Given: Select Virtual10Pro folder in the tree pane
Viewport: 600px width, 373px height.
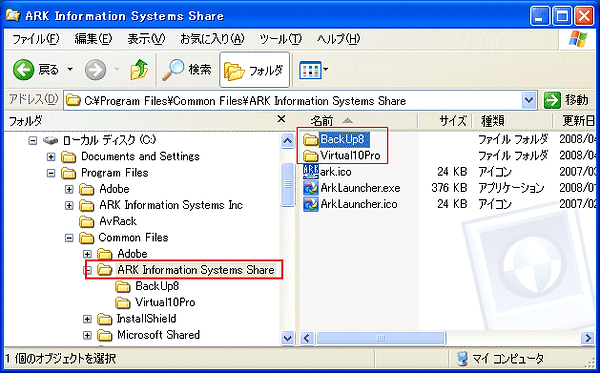Looking at the screenshot, I should click(x=165, y=303).
